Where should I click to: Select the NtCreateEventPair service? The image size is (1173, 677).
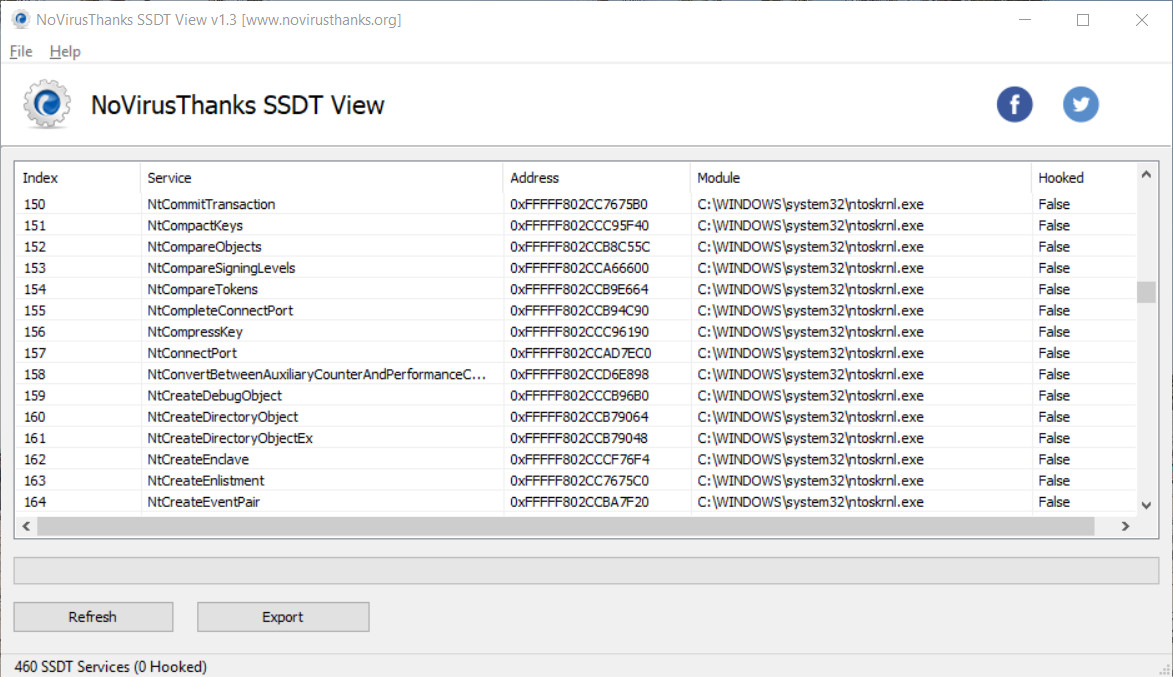point(203,502)
